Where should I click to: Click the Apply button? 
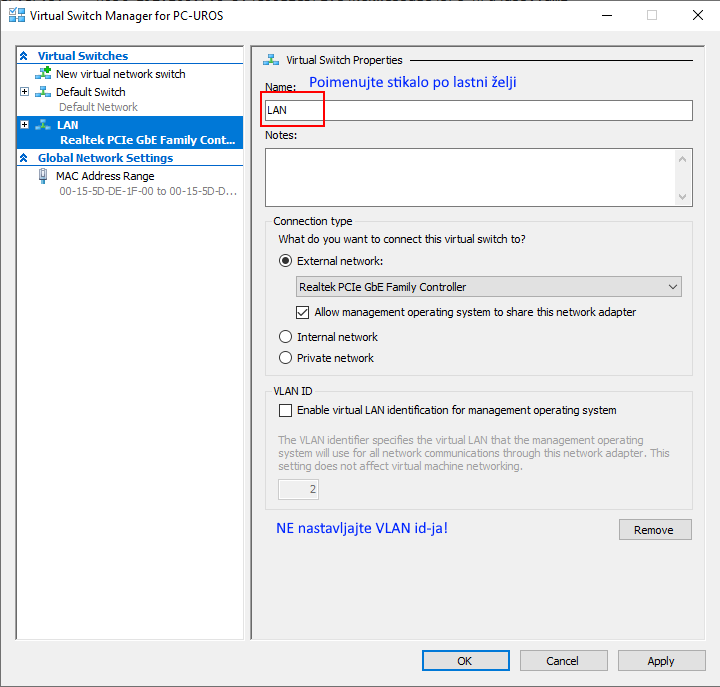(x=661, y=660)
